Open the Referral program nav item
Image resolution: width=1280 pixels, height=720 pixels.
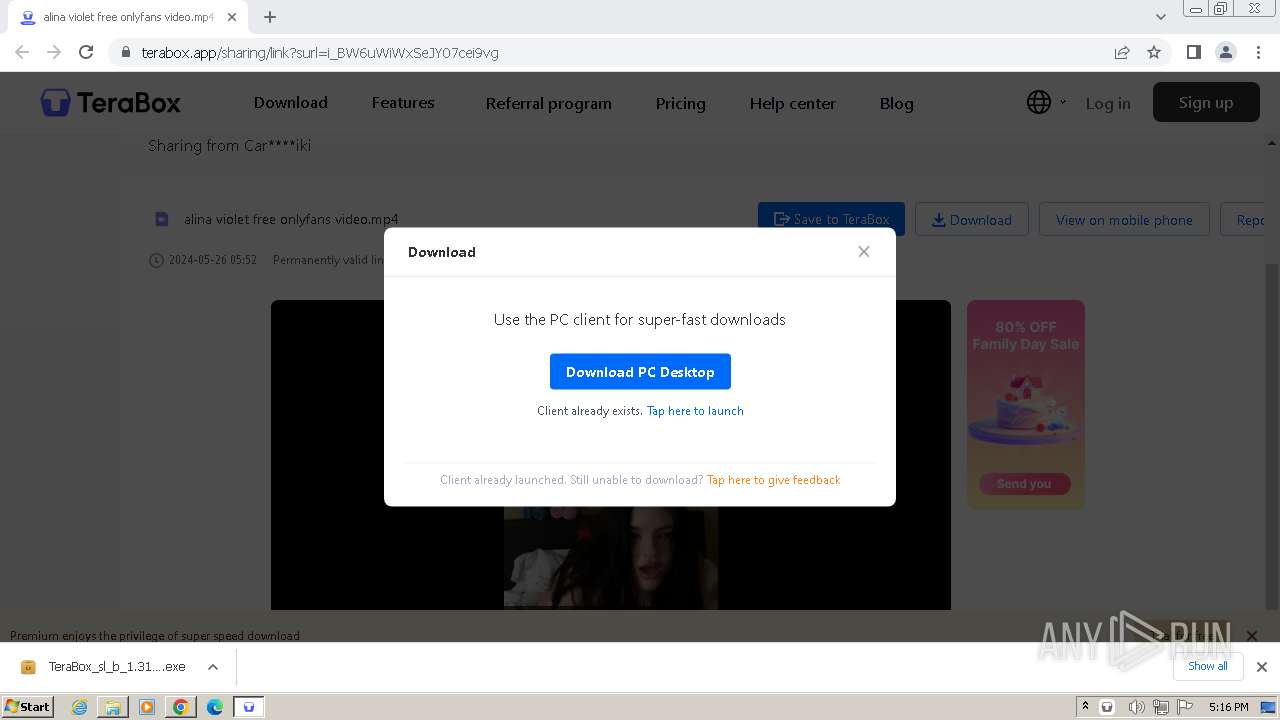(548, 103)
